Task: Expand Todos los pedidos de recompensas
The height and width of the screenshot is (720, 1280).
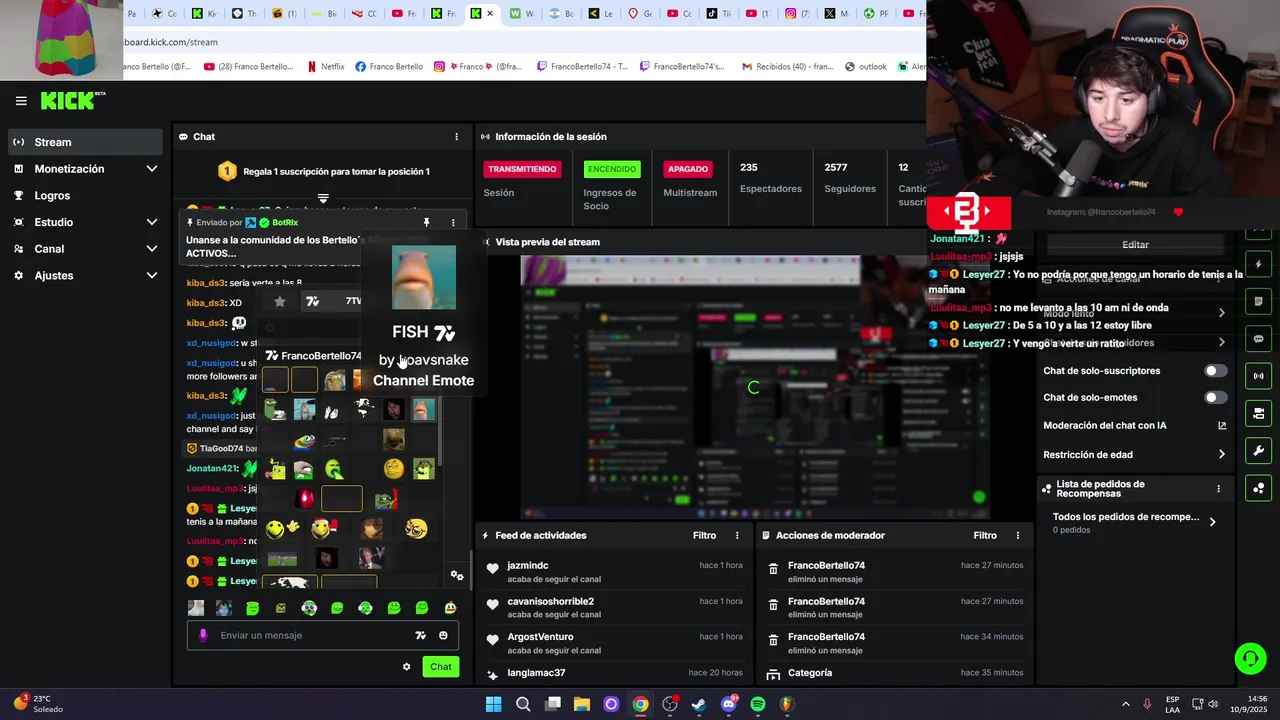Action: click(x=1135, y=522)
